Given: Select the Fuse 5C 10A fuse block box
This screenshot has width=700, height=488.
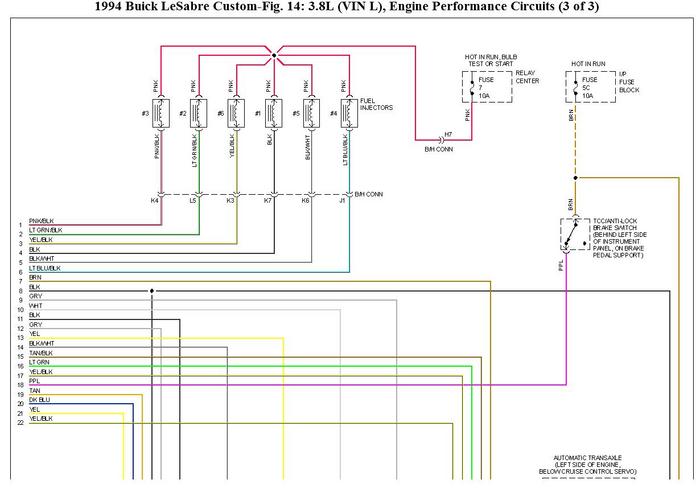Looking at the screenshot, I should coord(591,87).
